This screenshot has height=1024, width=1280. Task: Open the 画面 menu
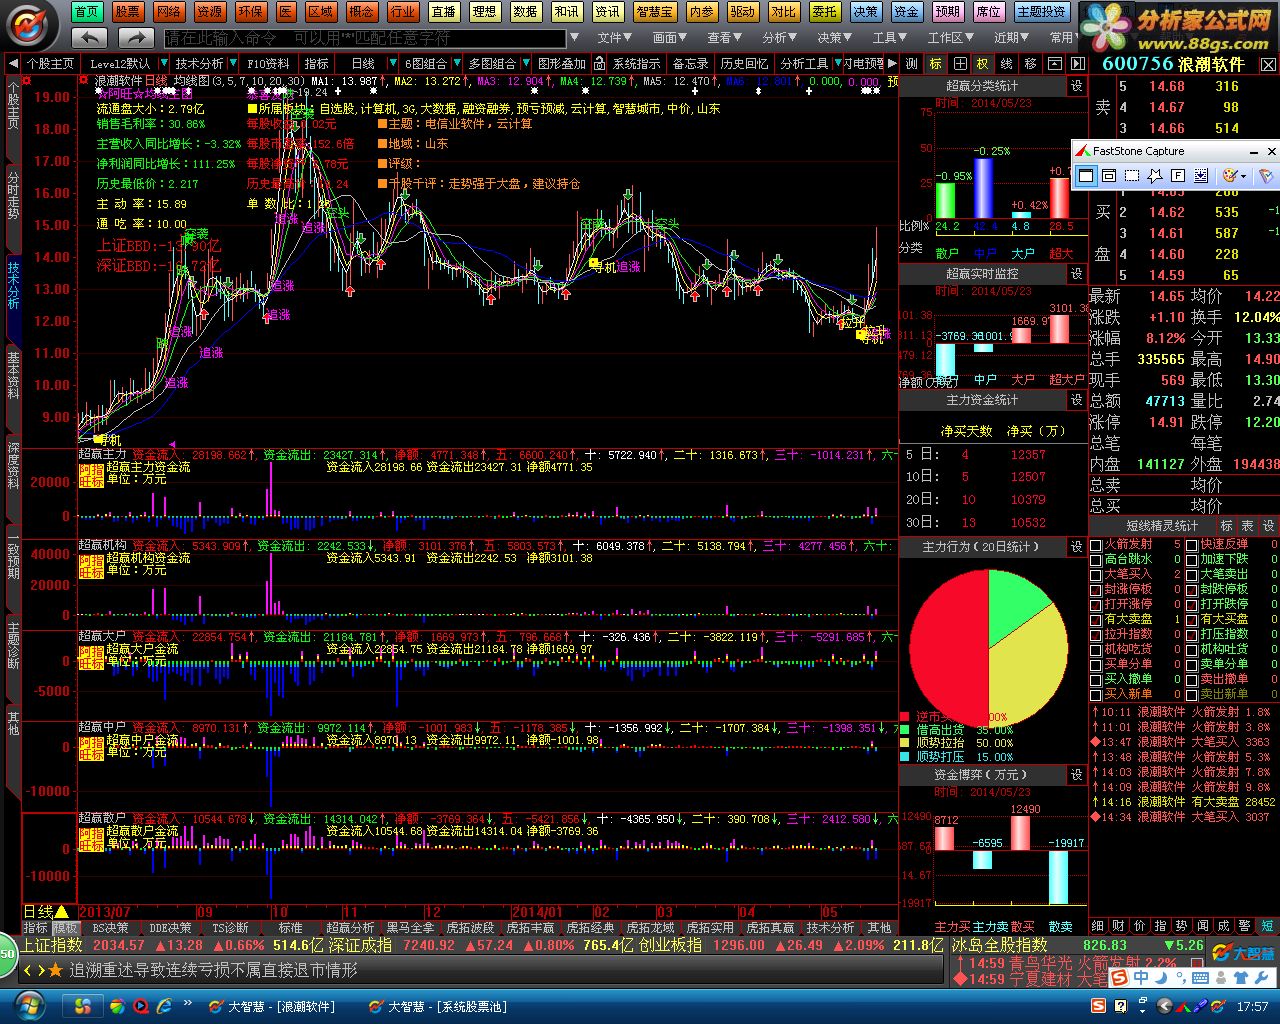[x=669, y=38]
